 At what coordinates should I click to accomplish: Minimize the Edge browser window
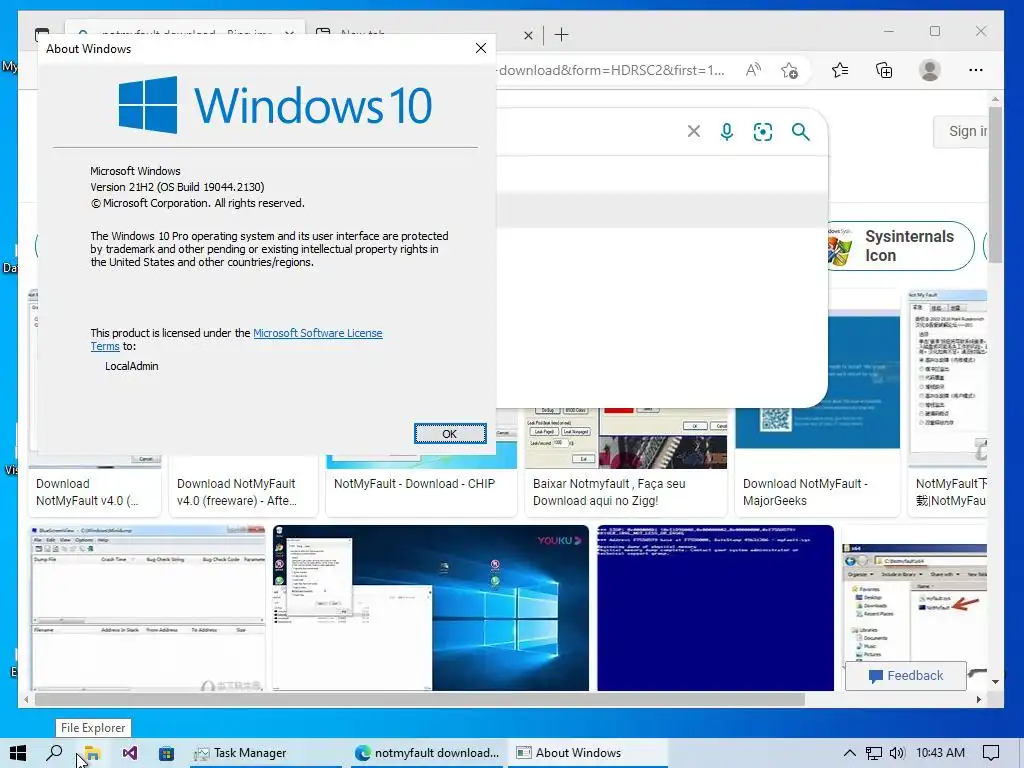click(x=889, y=31)
